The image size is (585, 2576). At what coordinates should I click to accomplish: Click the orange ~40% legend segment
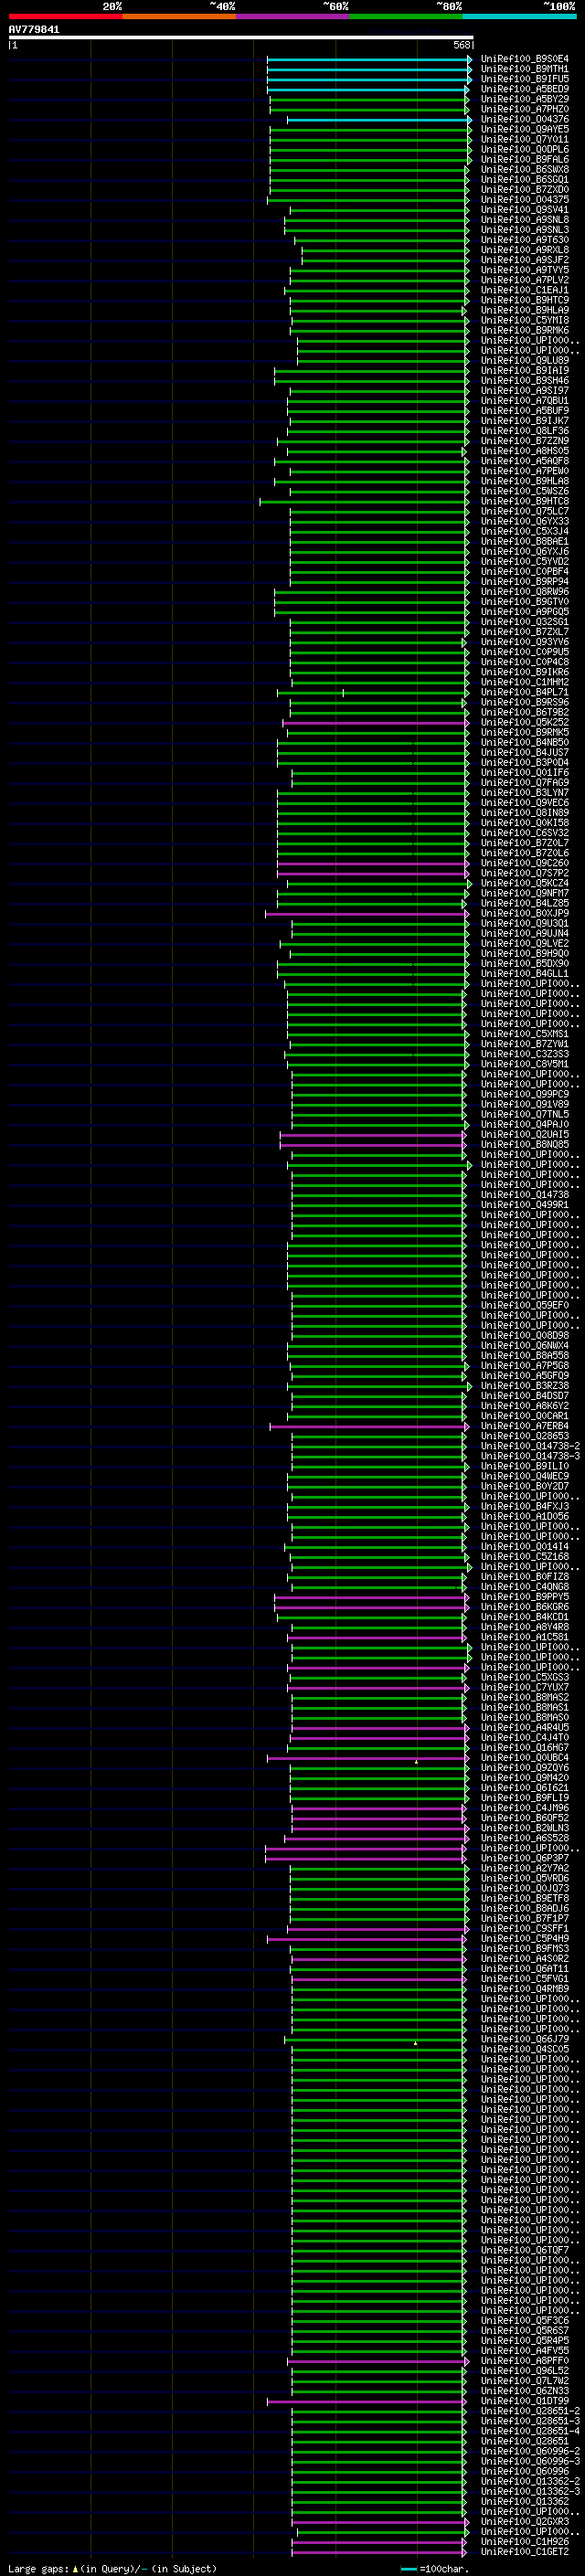point(179,16)
